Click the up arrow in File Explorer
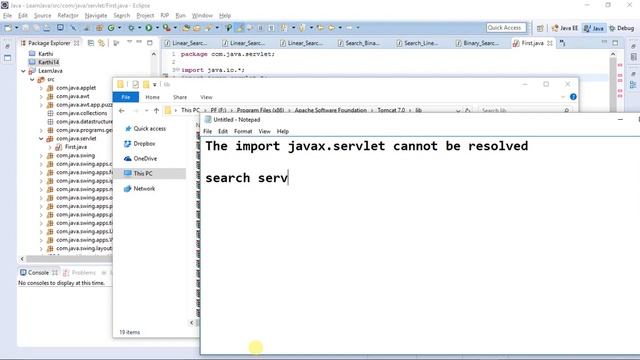 click(156, 111)
